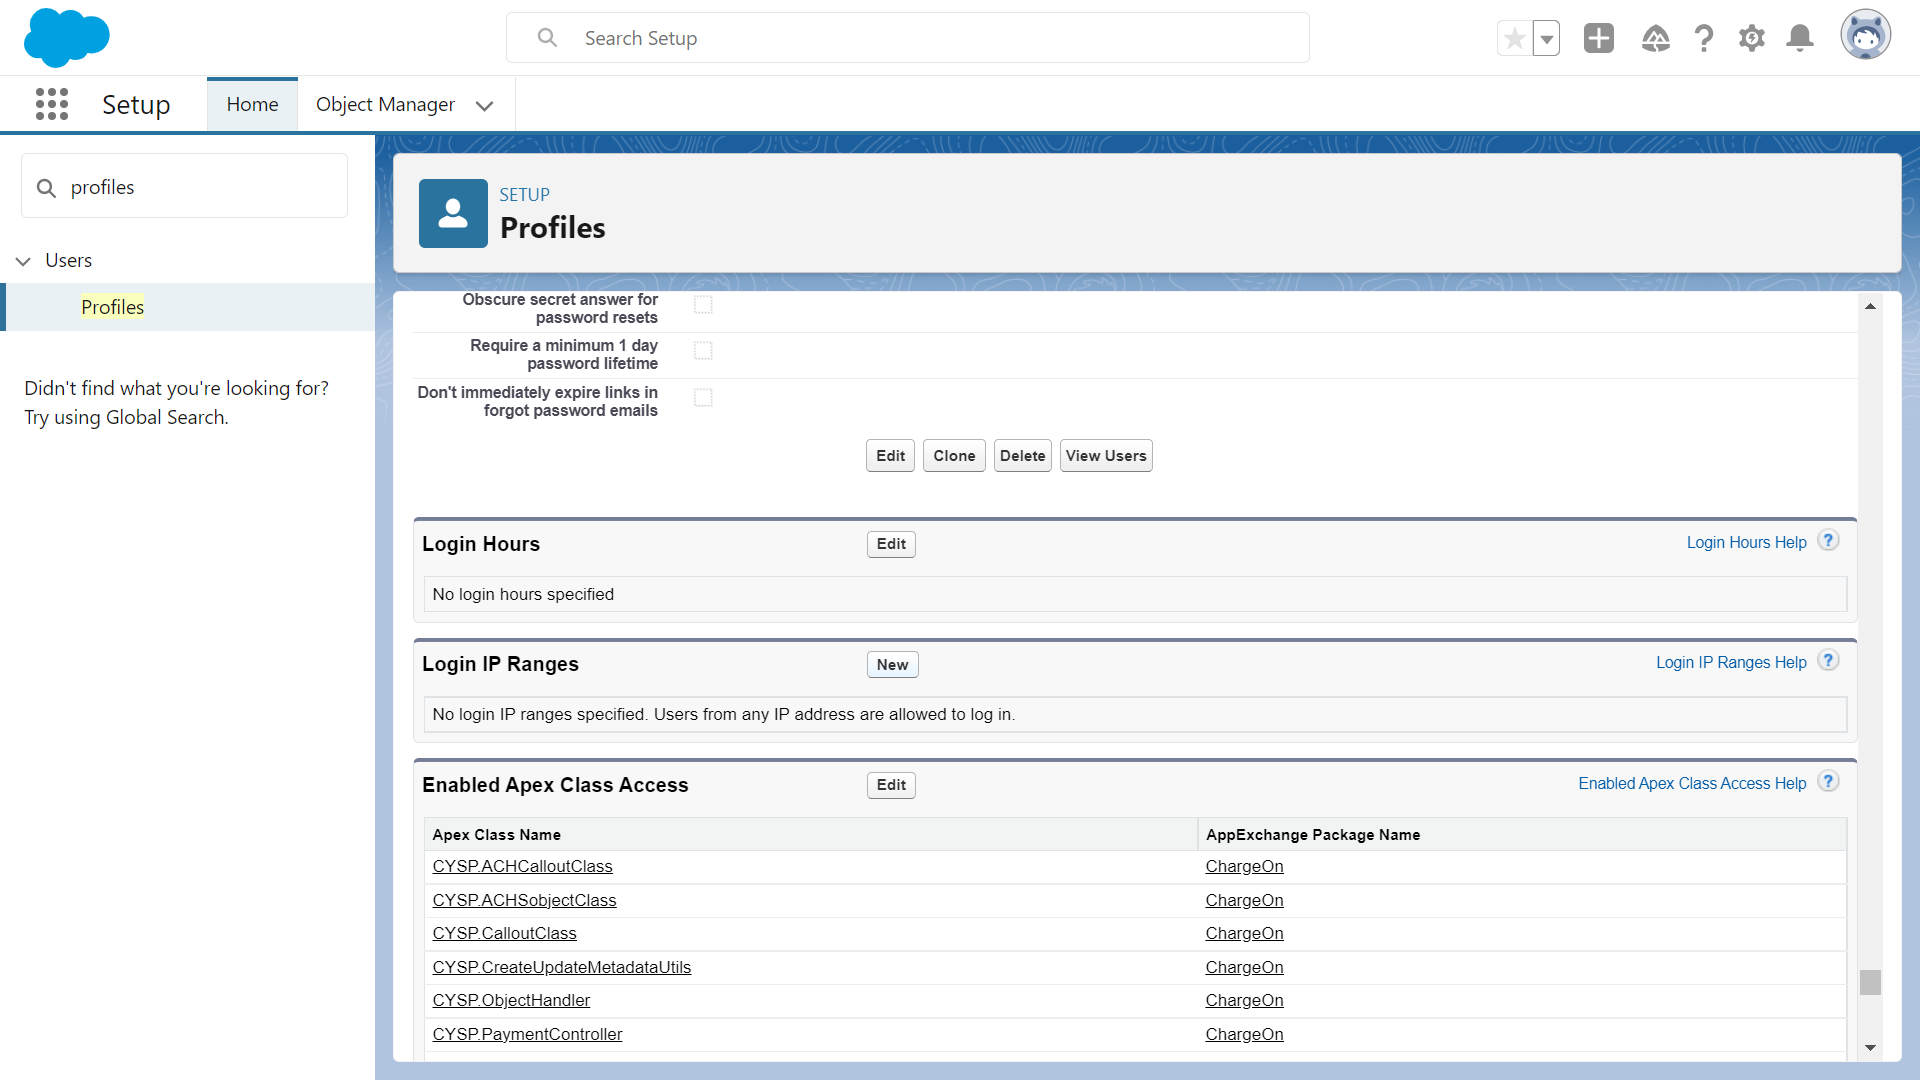Open the notifications bell
The image size is (1920, 1080).
pos(1800,38)
